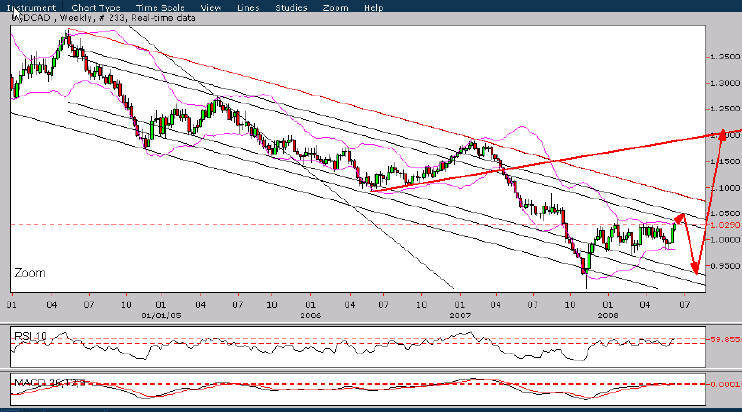Click the 1.0290 current price label

pyautogui.click(x=725, y=225)
